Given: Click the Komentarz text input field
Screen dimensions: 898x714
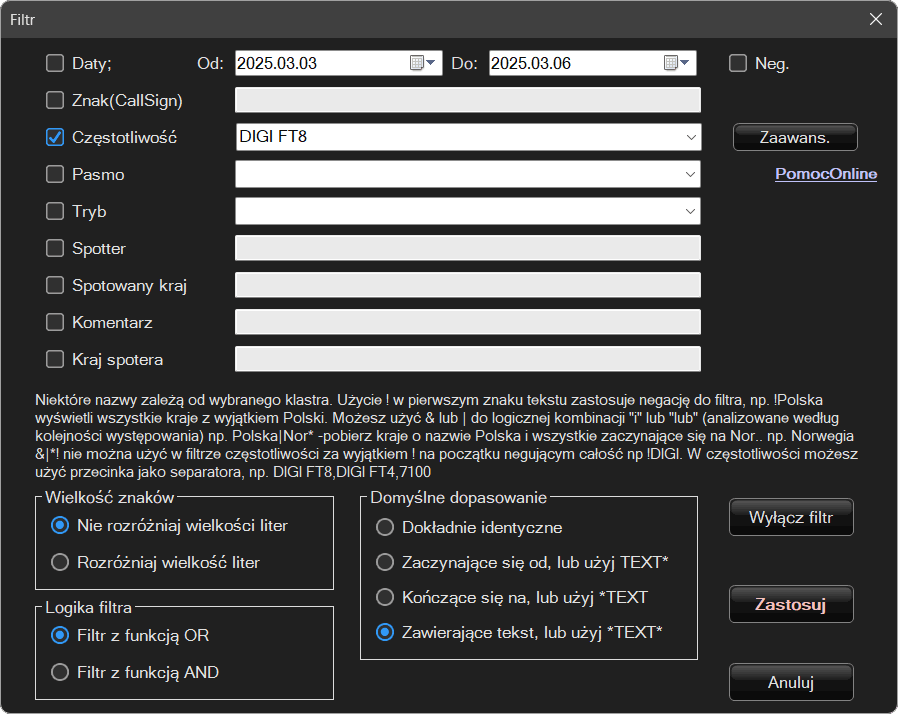Looking at the screenshot, I should [467, 322].
